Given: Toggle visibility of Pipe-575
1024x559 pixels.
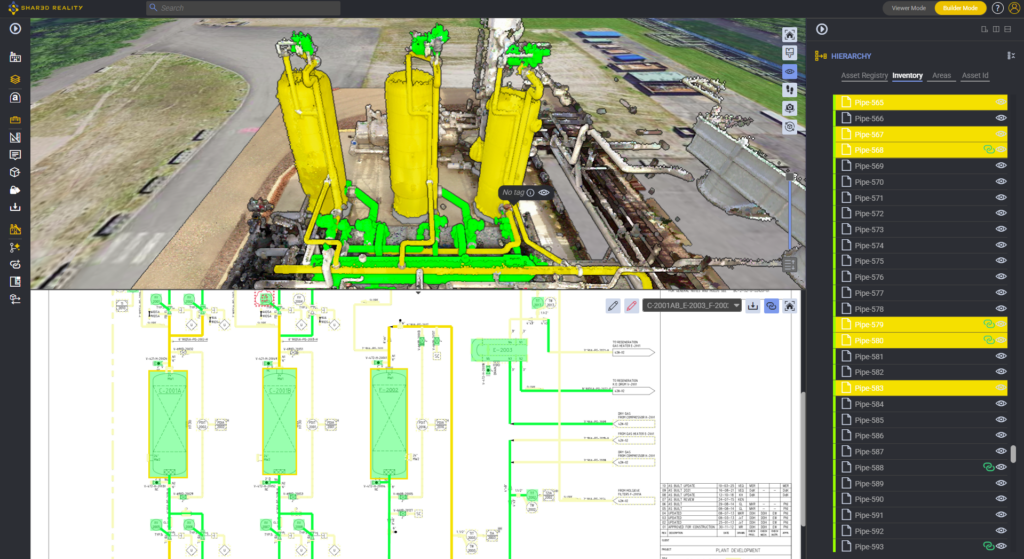Looking at the screenshot, I should pos(1000,261).
